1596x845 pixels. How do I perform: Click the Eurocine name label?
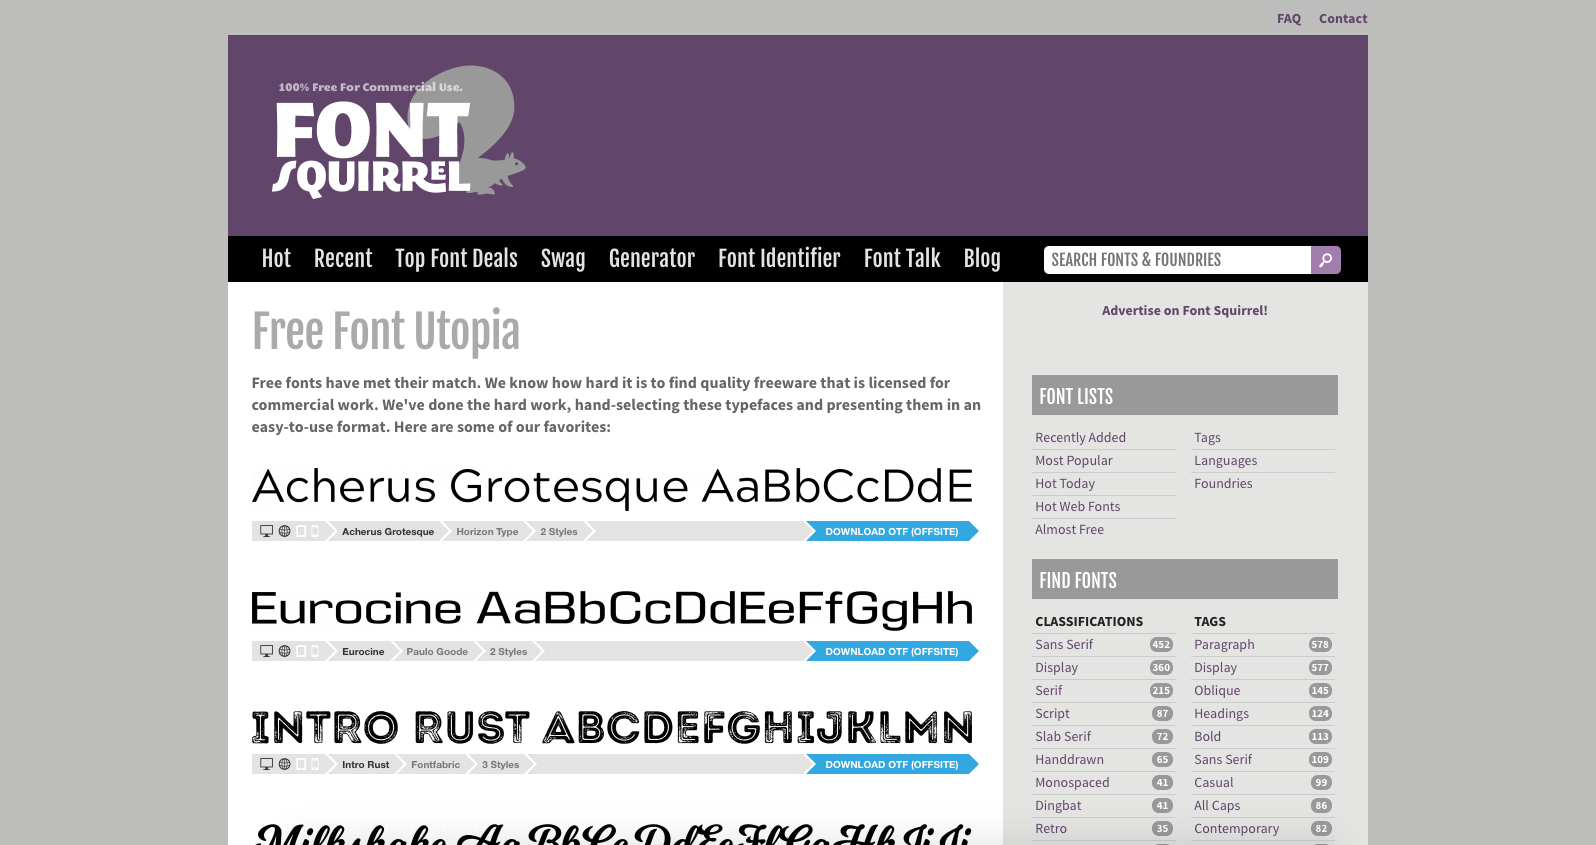pos(363,651)
